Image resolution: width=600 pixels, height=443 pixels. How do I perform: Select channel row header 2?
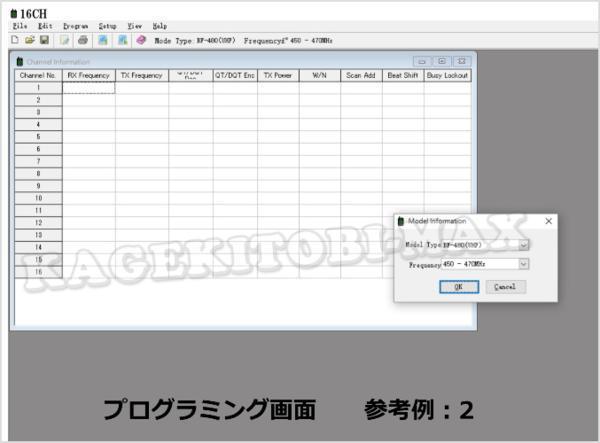(38, 100)
